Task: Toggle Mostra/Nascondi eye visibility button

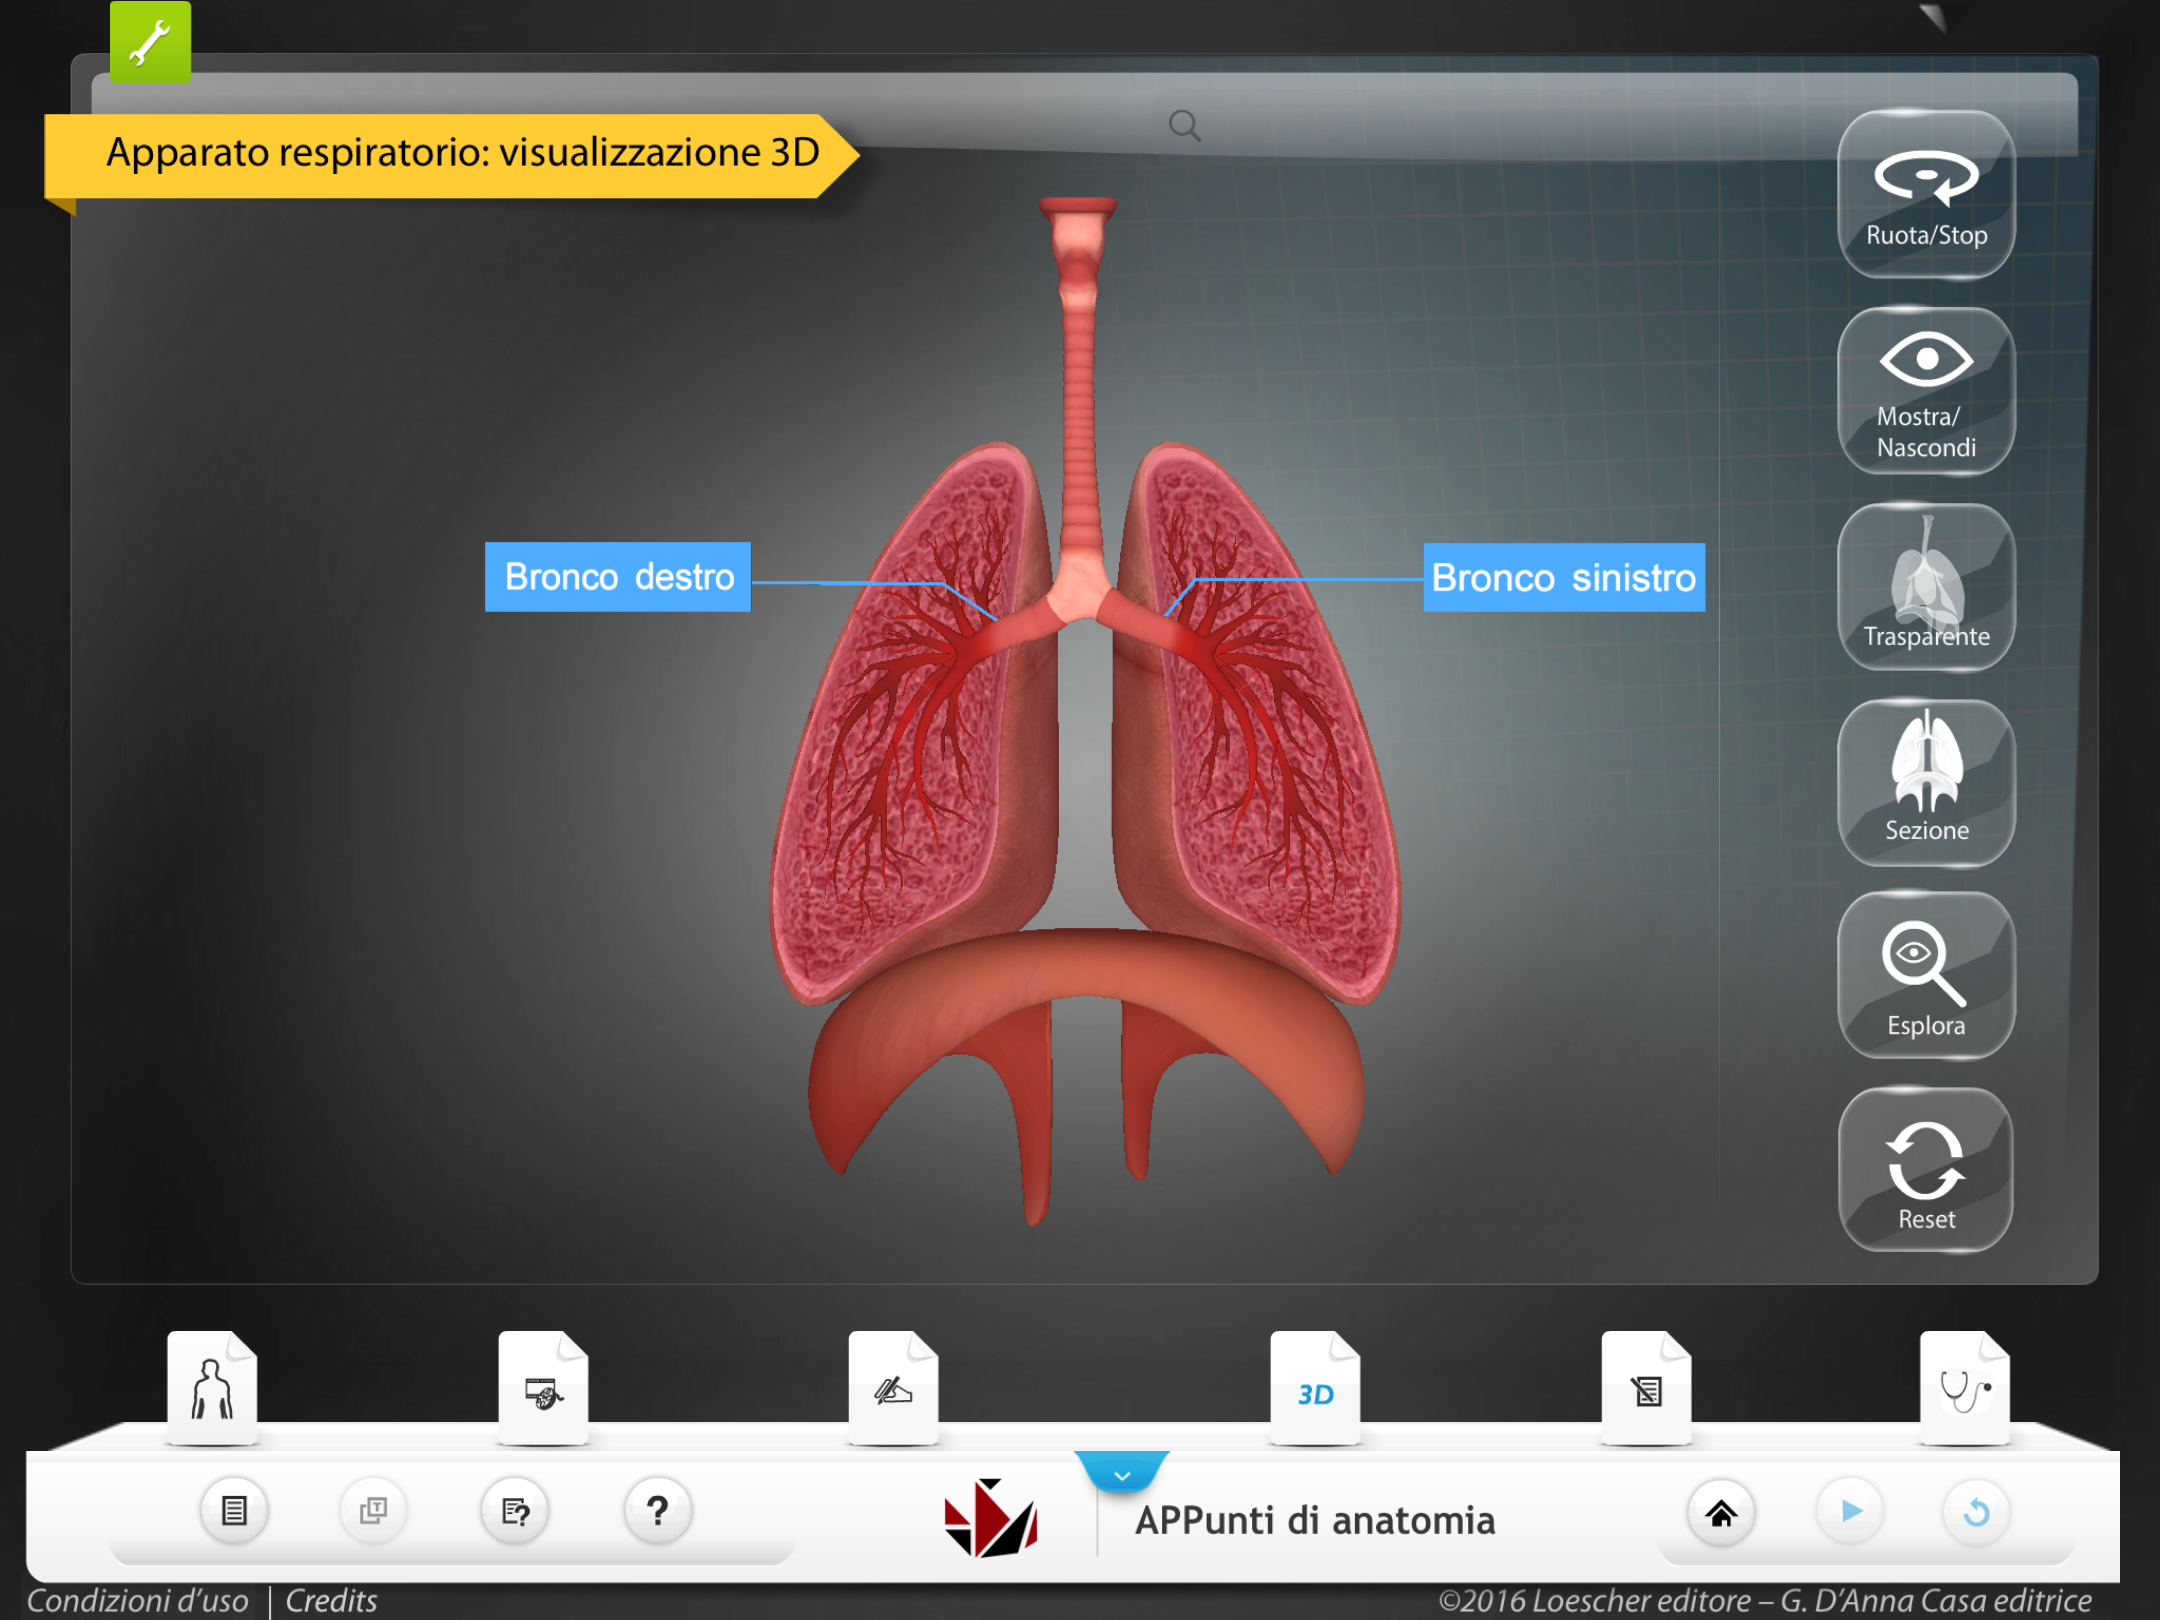Action: pos(1925,390)
